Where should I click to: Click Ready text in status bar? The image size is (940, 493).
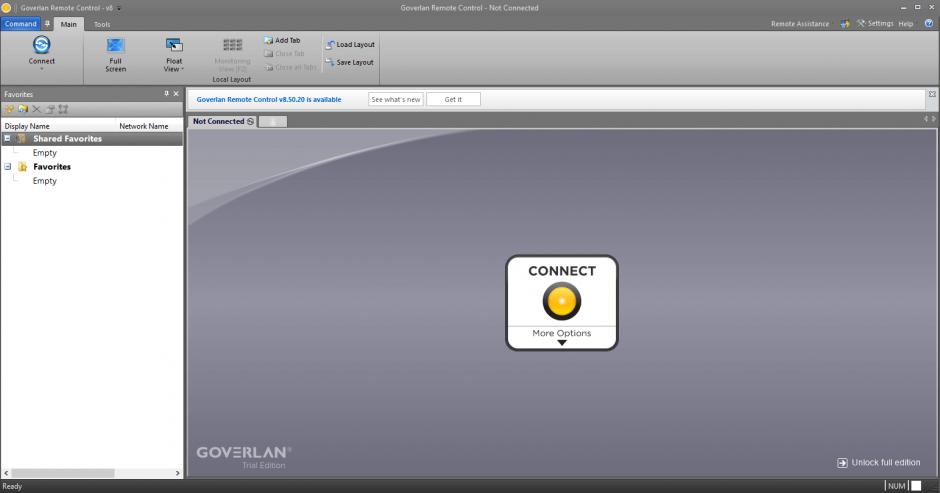point(12,486)
